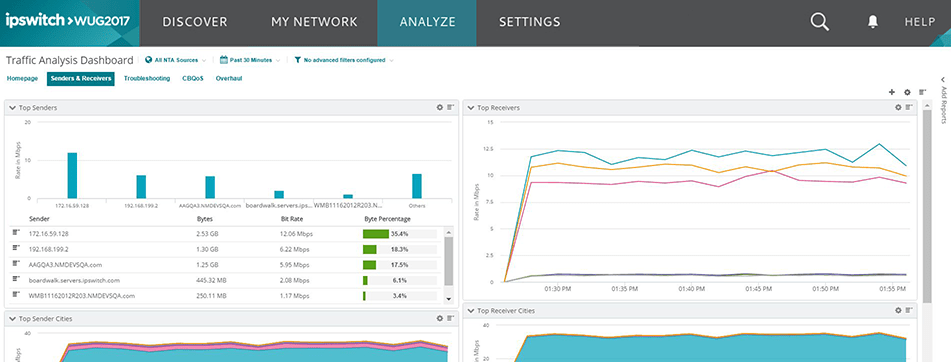Open the HELP menu
The height and width of the screenshot is (362, 951).
click(919, 22)
